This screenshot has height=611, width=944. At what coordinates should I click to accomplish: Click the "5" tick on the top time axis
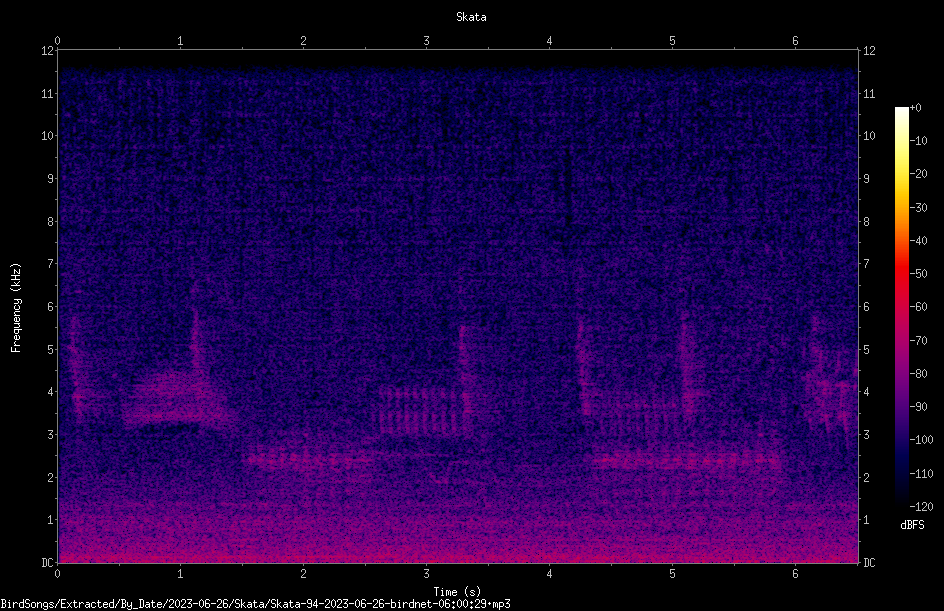(x=672, y=41)
